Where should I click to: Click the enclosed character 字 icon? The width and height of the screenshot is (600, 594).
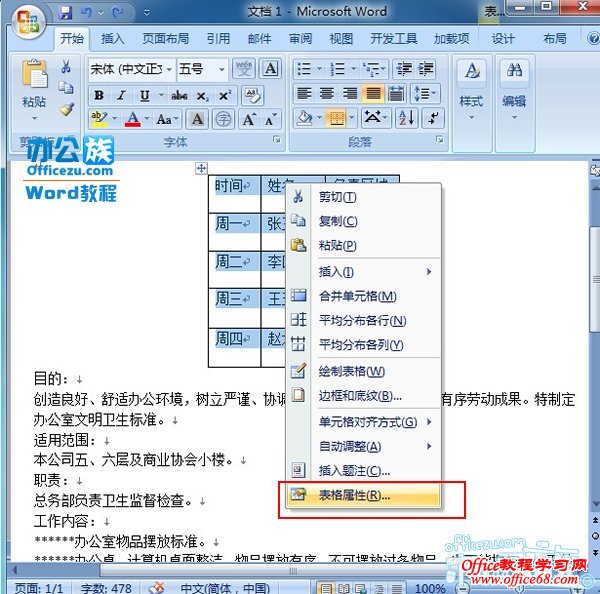[x=223, y=119]
